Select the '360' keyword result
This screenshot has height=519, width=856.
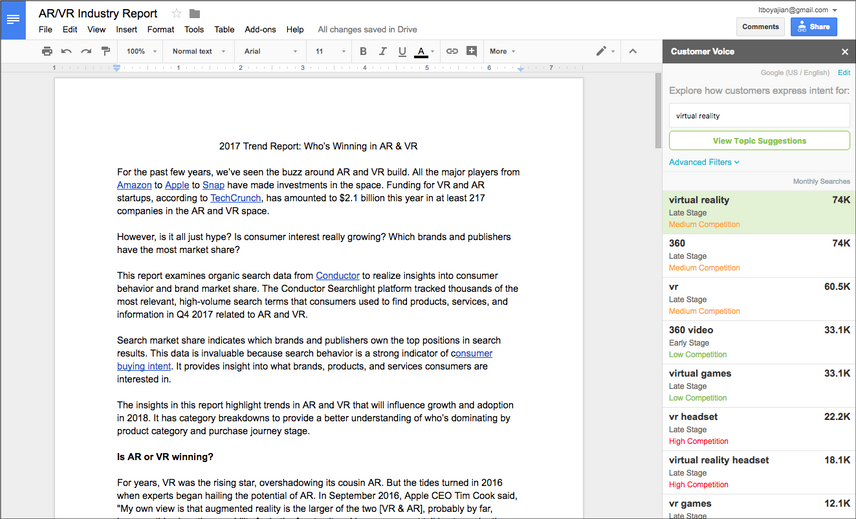759,255
